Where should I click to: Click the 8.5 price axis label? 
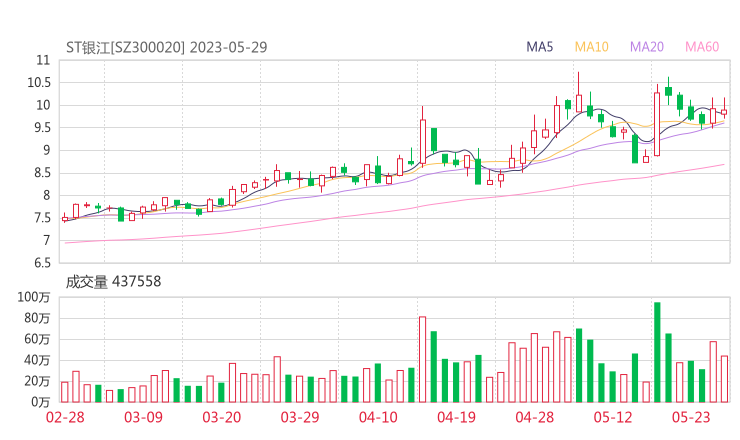[x=38, y=173]
